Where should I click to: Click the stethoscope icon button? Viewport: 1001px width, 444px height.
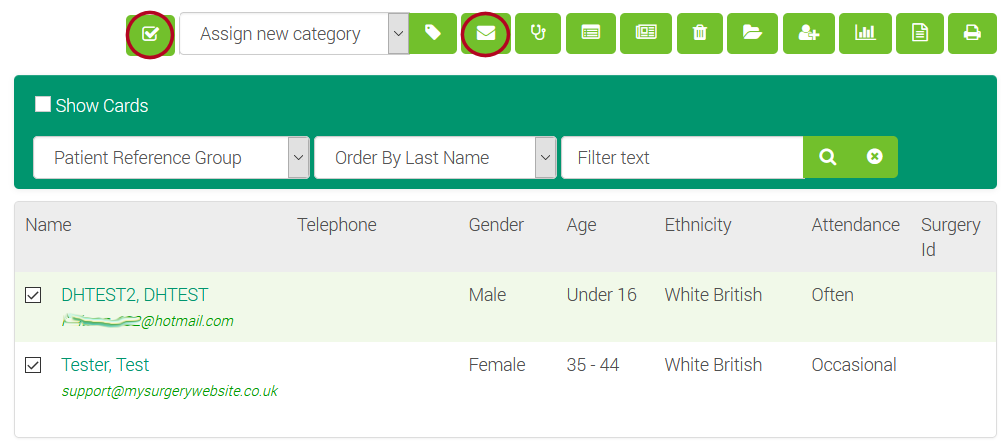(x=538, y=34)
